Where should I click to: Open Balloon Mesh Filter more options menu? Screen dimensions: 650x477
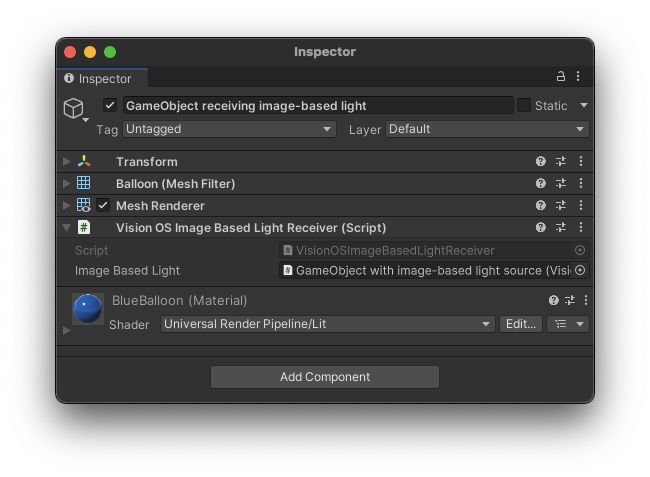(x=580, y=184)
